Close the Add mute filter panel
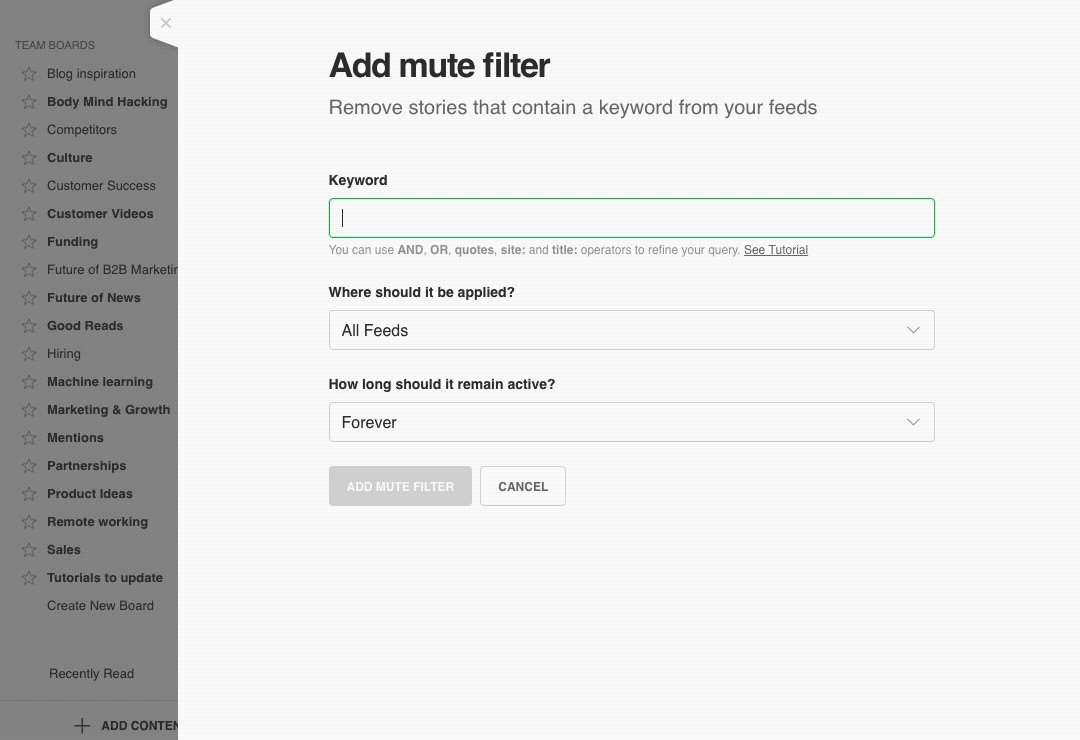Screen dimensions: 1080x740 166,23
